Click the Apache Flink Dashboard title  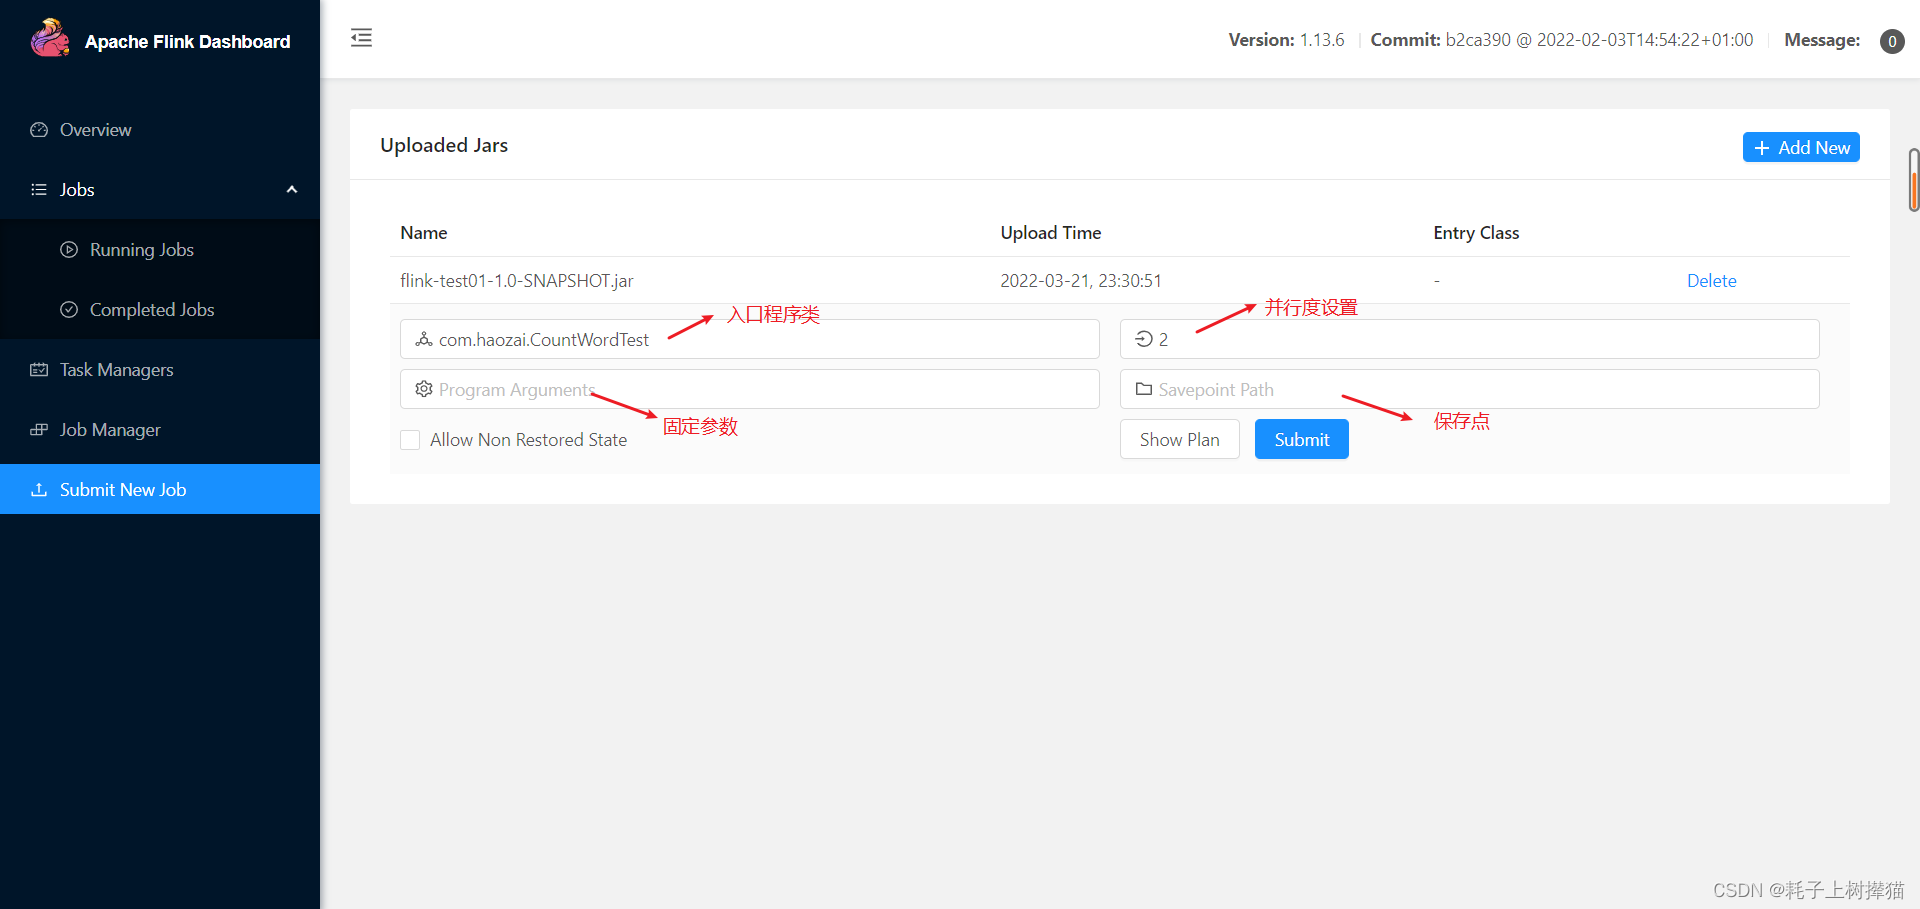188,42
